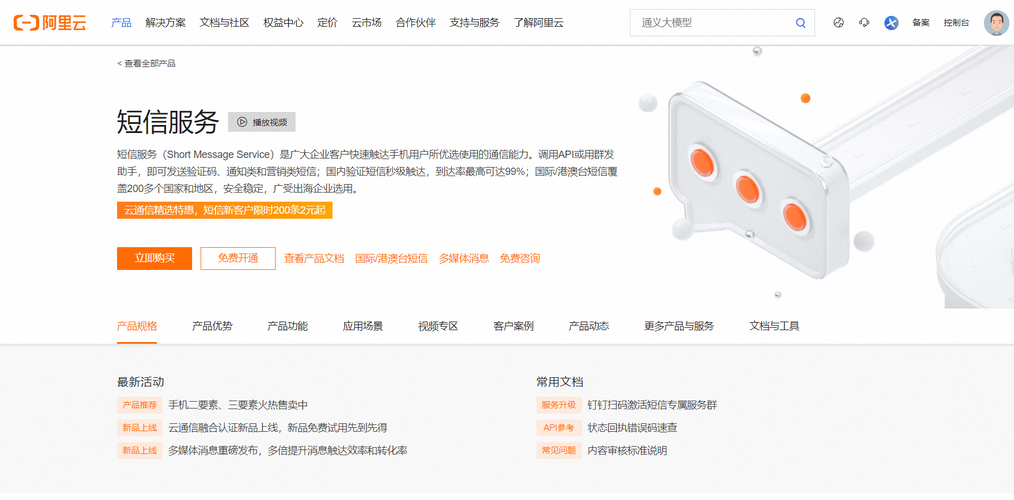Open the 合作伙伴 menu
The width and height of the screenshot is (1014, 500).
point(416,23)
